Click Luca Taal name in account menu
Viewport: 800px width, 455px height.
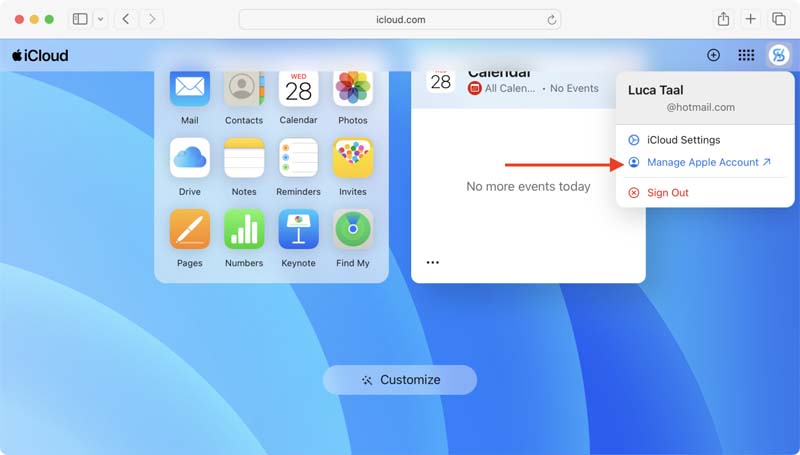655,90
